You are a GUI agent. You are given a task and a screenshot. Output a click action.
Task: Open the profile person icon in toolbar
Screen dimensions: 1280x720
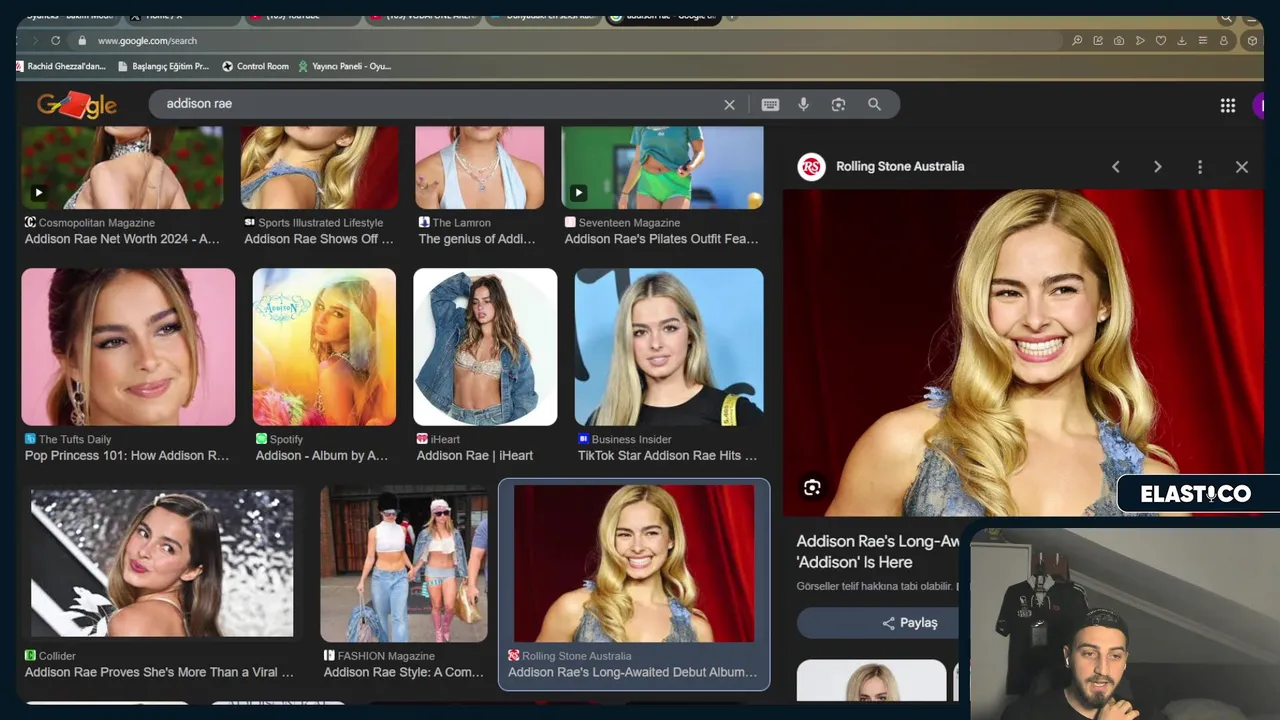(x=1224, y=41)
